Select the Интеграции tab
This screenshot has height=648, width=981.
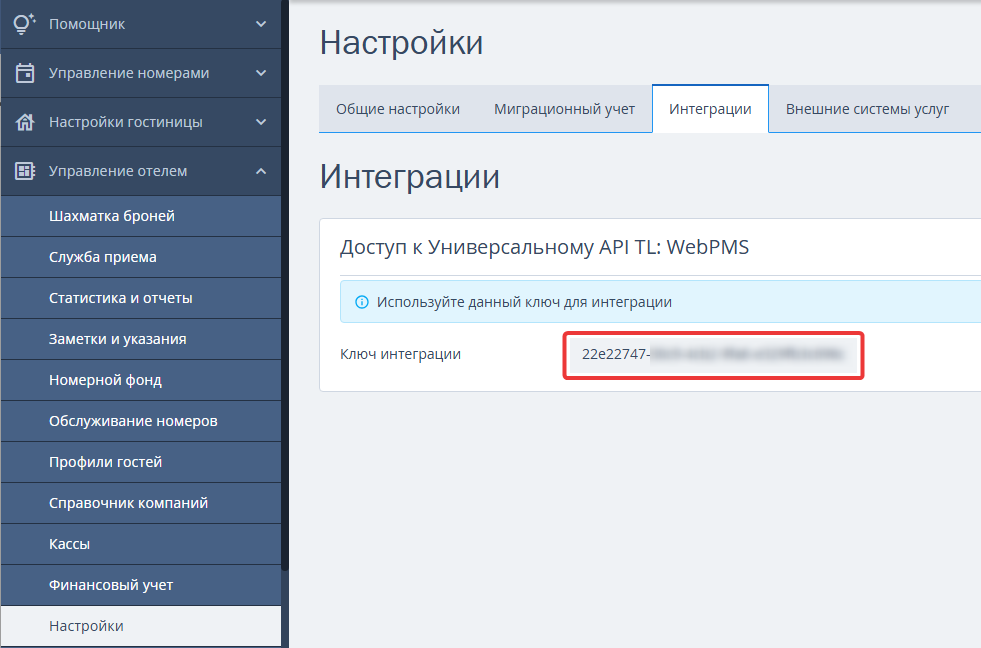(x=710, y=109)
